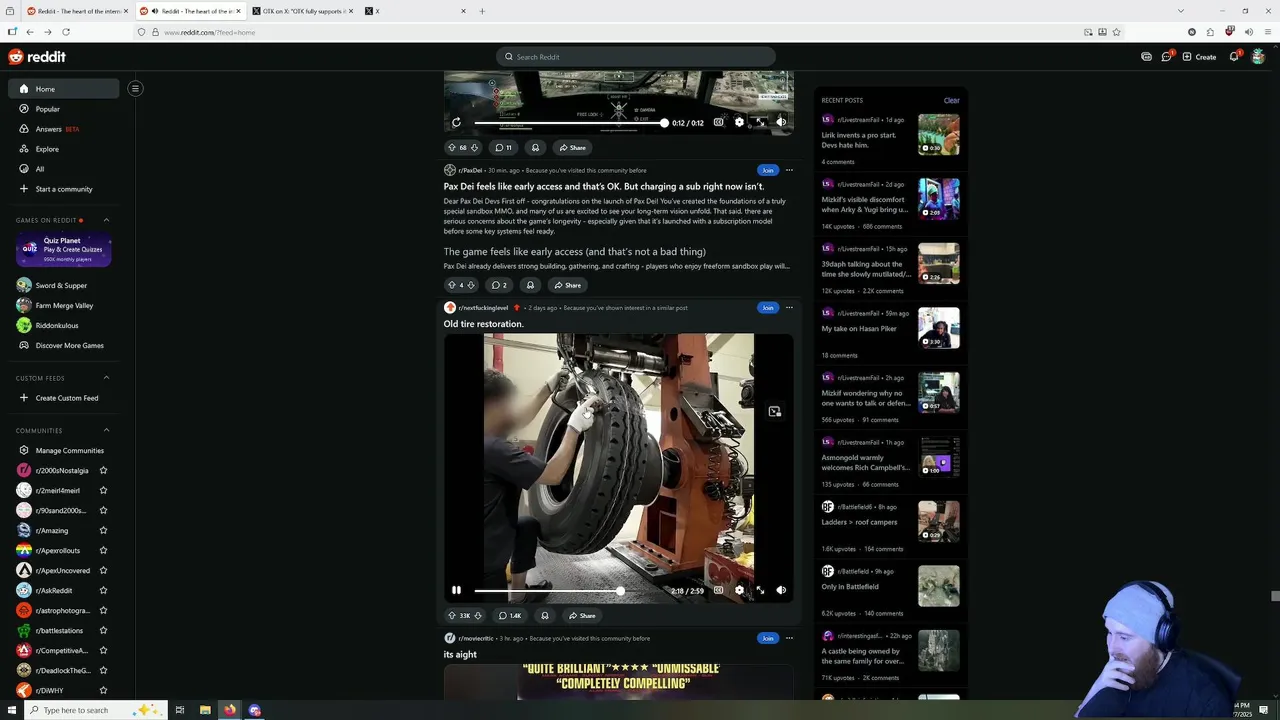Share the Old tire restoration post

pos(582,616)
